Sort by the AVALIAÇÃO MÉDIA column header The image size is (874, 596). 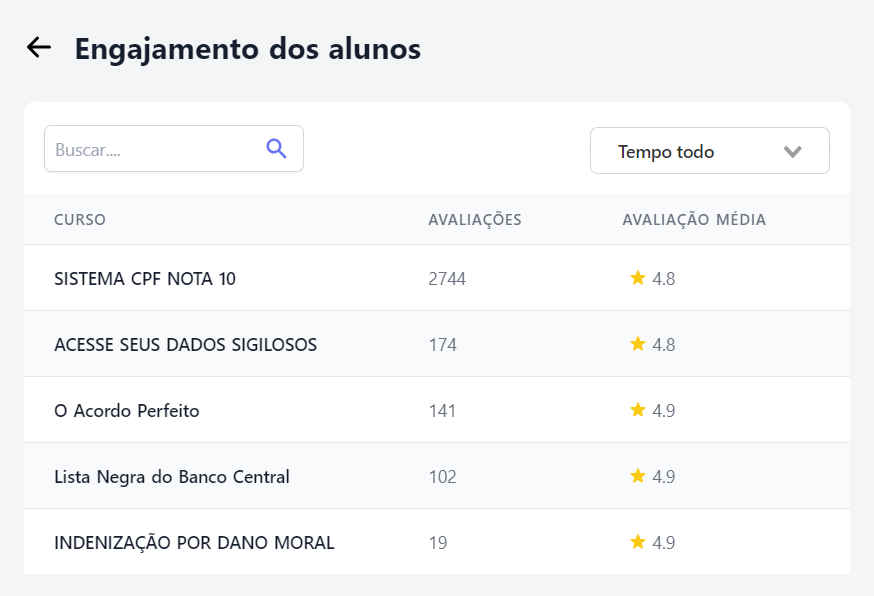click(694, 220)
